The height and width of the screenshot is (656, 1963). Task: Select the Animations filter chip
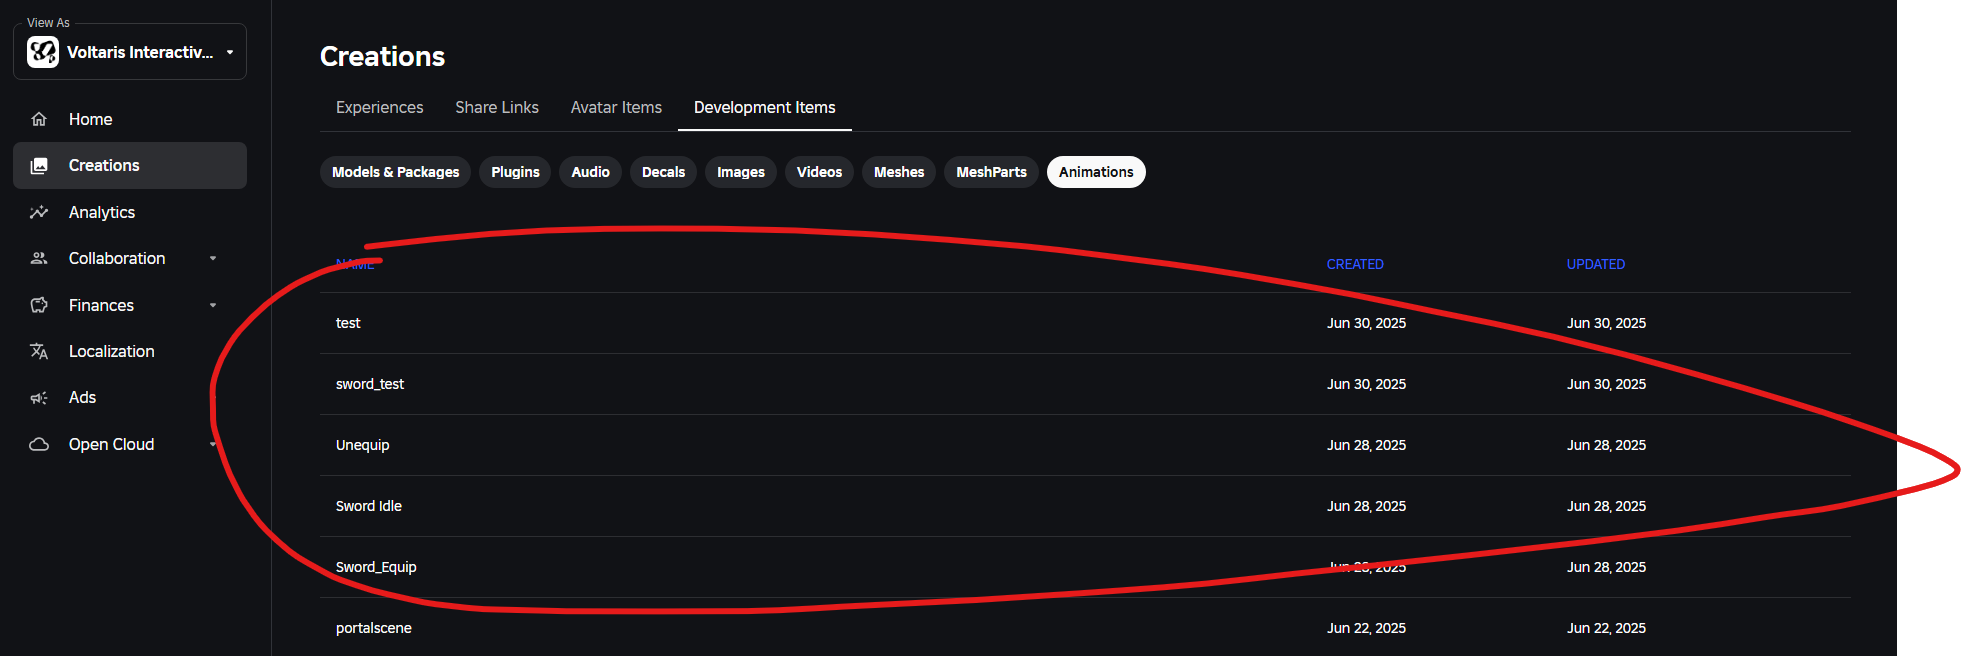pyautogui.click(x=1096, y=172)
